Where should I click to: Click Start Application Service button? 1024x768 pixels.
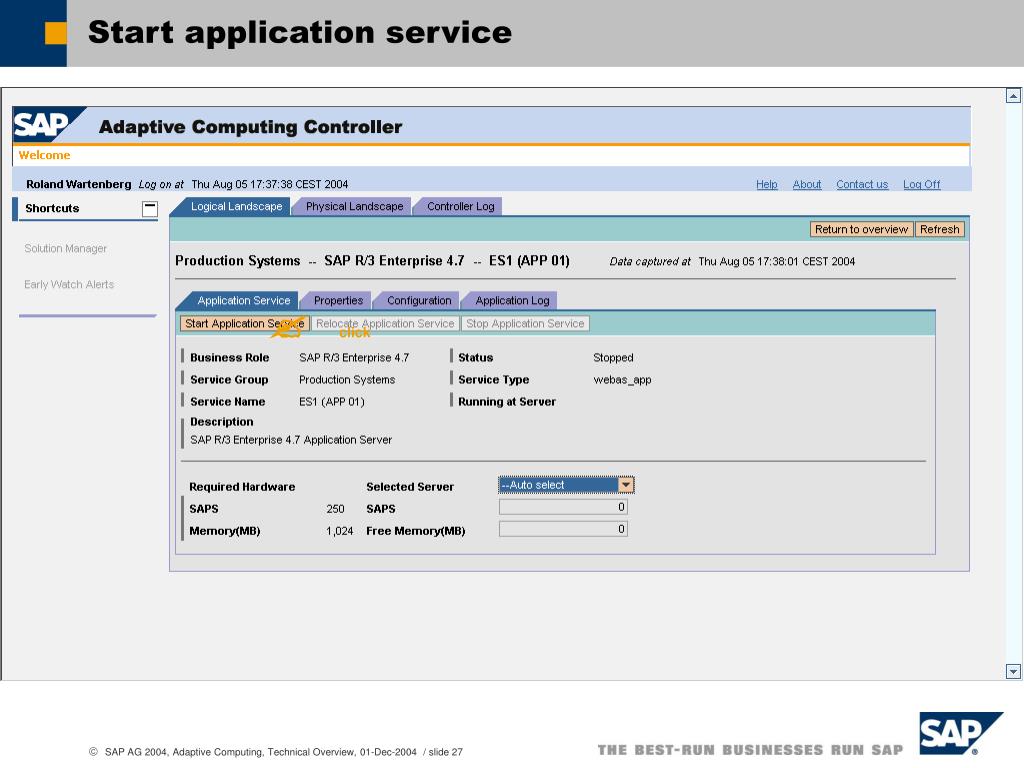(x=244, y=323)
